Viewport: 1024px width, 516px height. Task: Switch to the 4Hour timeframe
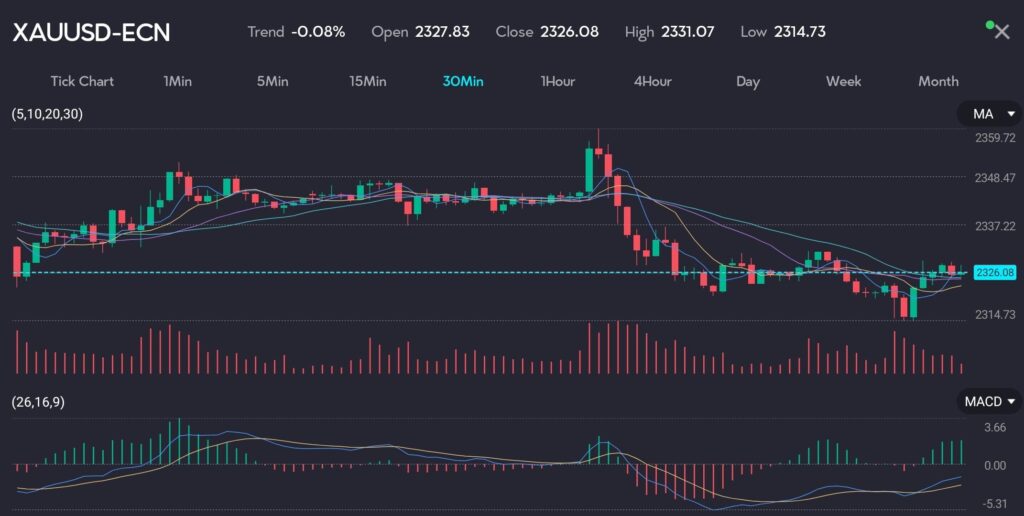coord(652,81)
